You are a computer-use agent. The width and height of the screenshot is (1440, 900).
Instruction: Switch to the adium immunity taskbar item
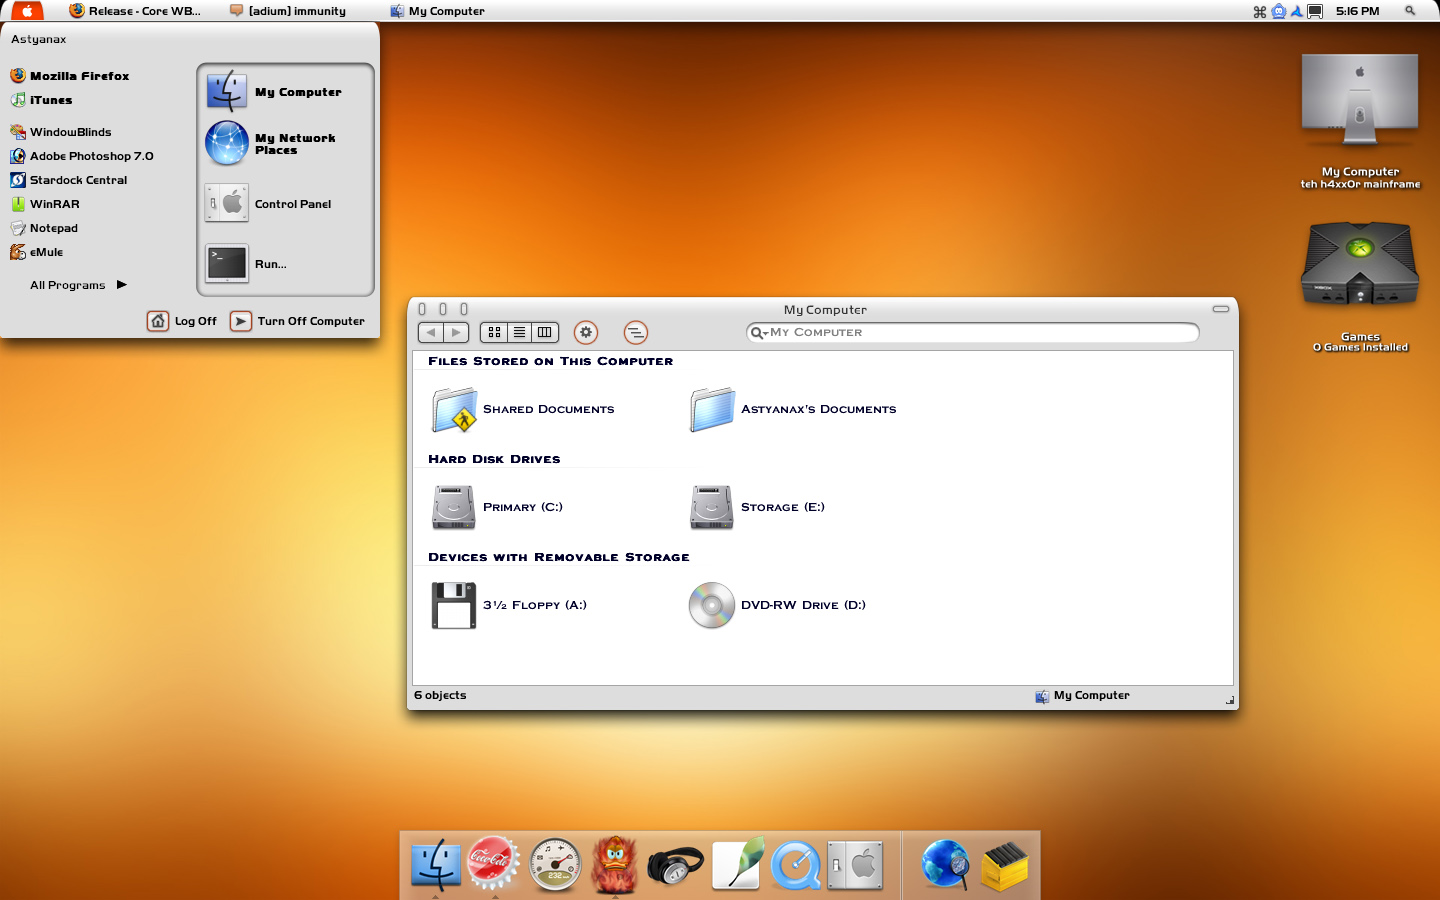click(288, 11)
